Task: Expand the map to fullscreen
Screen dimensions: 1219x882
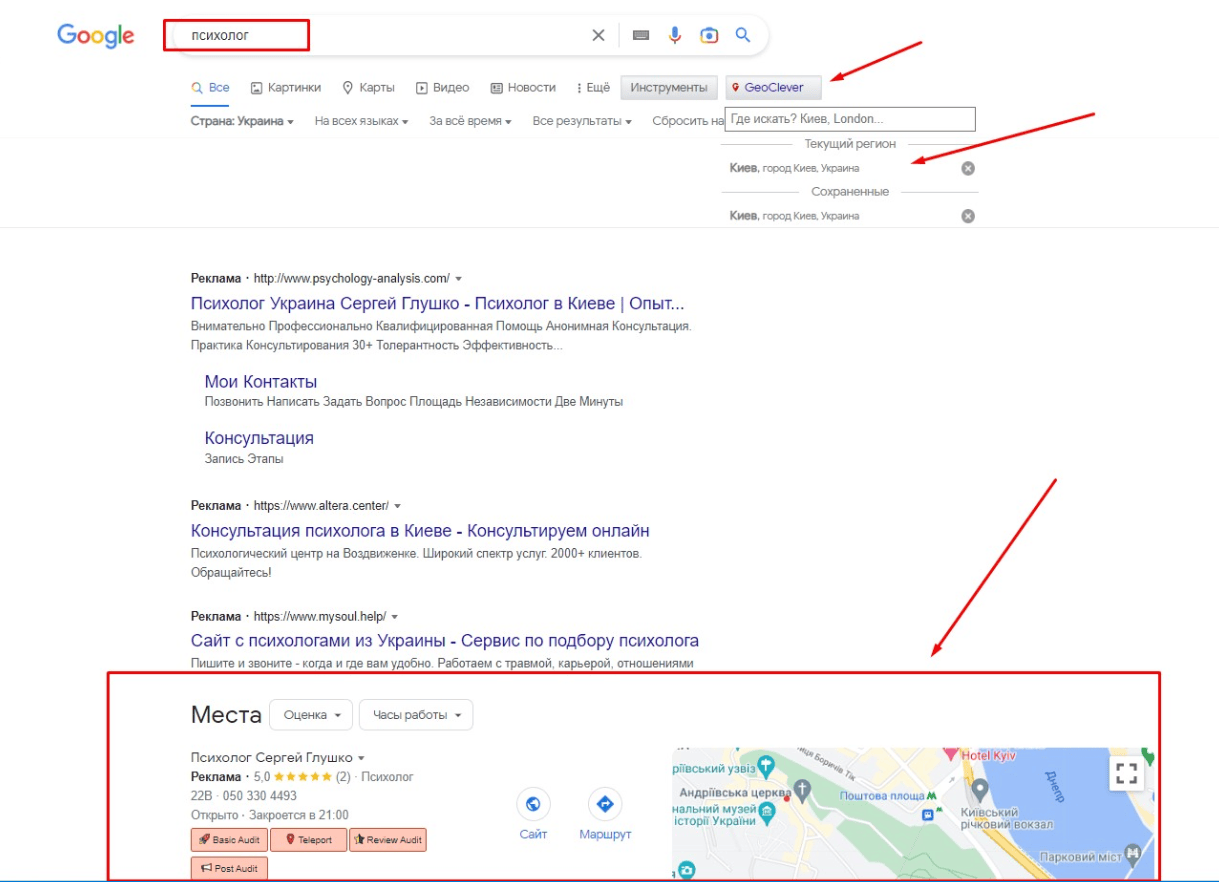Action: tap(1127, 772)
